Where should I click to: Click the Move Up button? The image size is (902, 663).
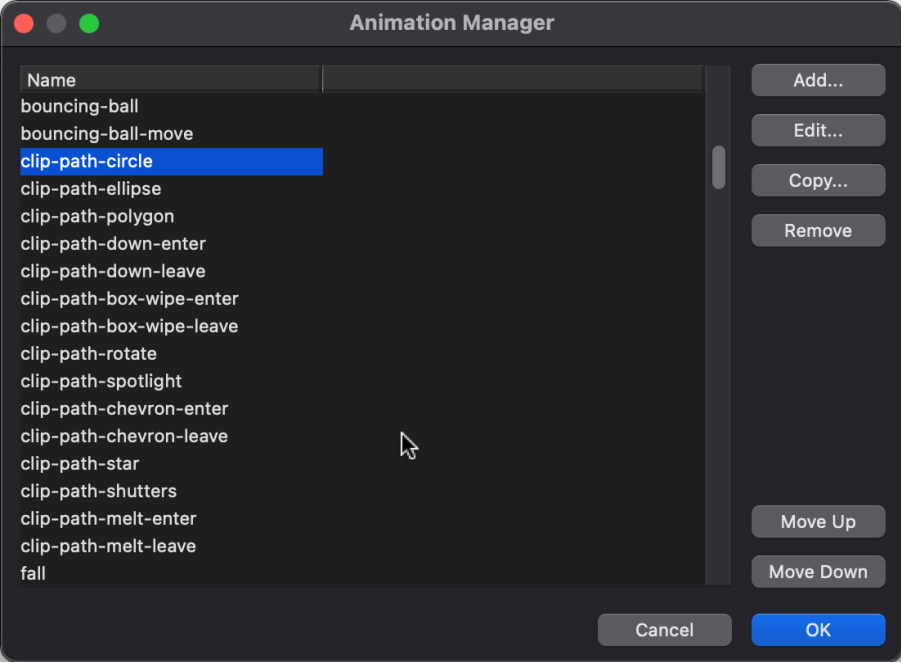click(817, 522)
